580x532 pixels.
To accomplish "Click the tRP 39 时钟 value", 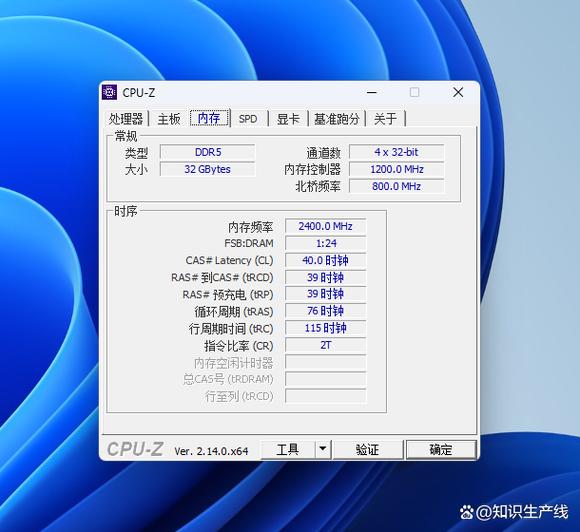I will click(x=326, y=294).
